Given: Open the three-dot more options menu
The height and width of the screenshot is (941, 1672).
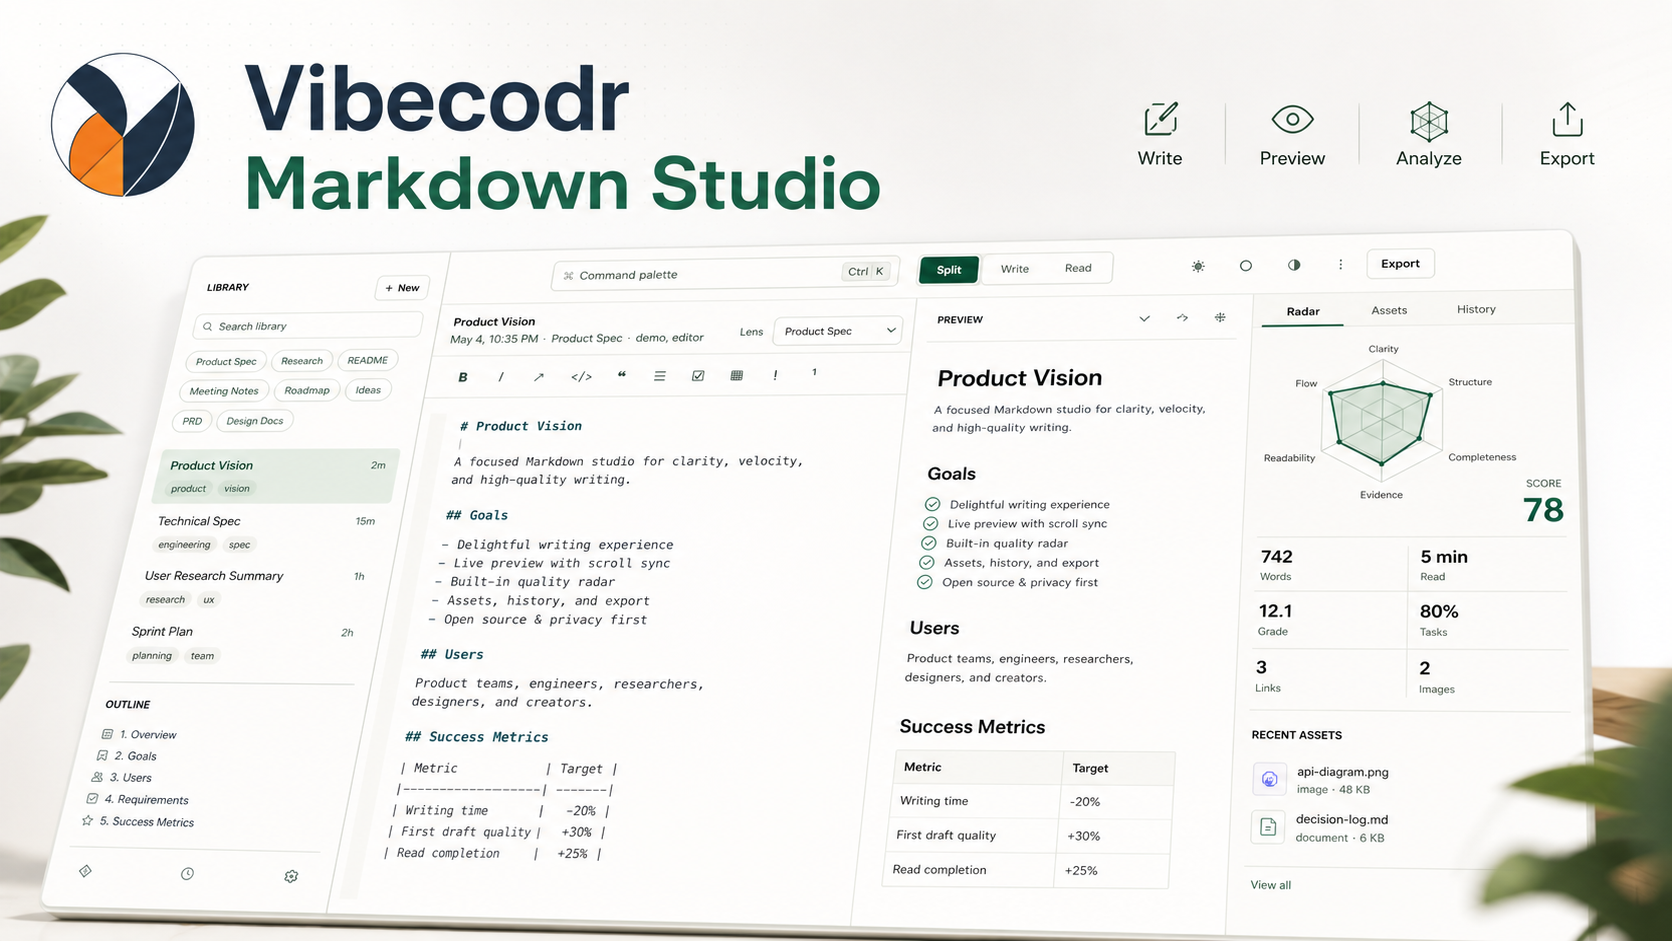Looking at the screenshot, I should point(1340,264).
